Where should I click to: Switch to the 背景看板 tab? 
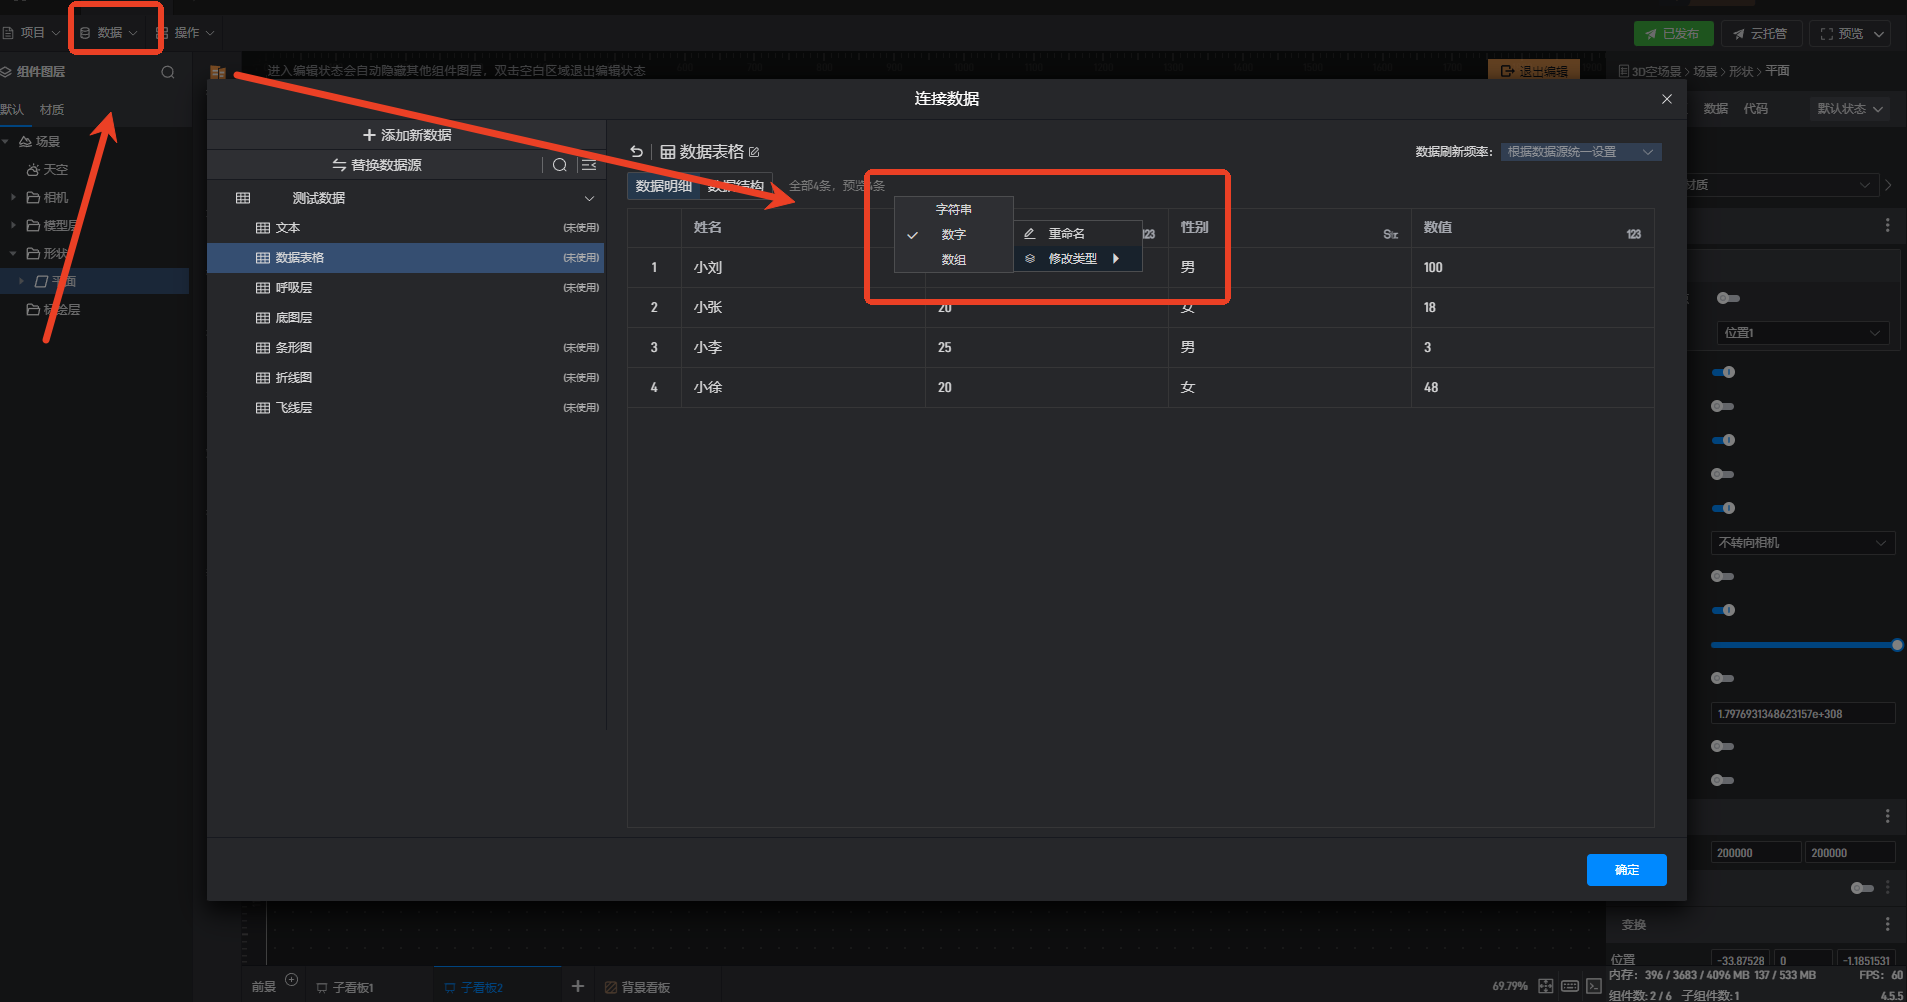[x=638, y=987]
